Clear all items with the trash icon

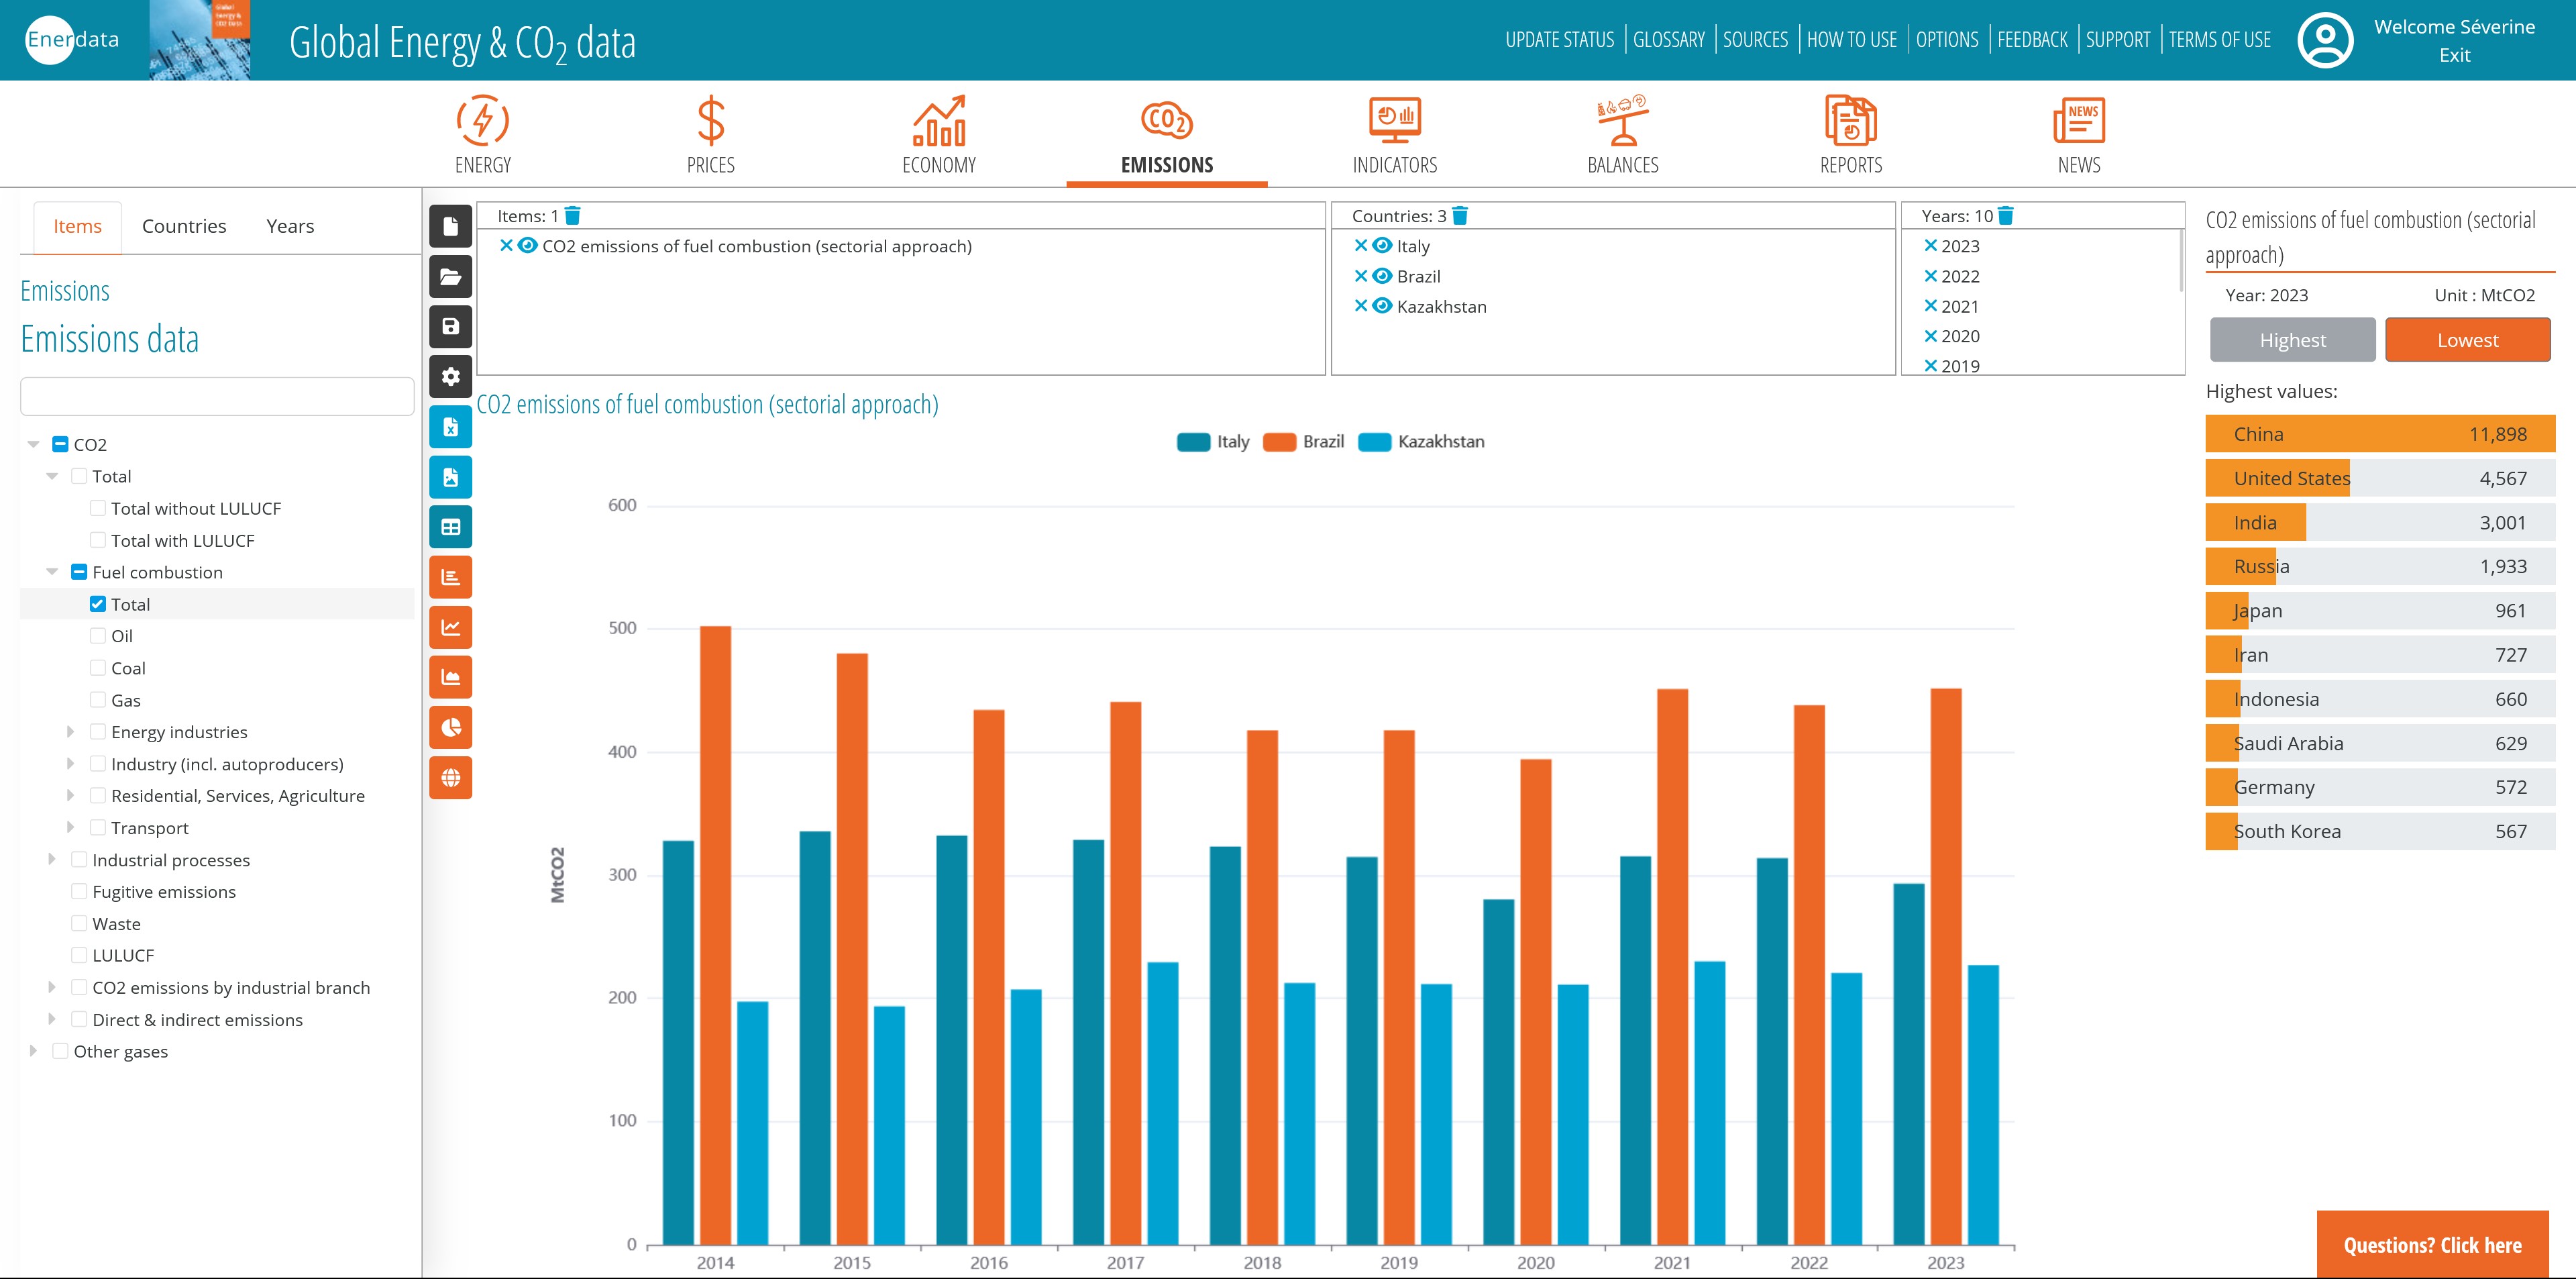click(x=573, y=216)
